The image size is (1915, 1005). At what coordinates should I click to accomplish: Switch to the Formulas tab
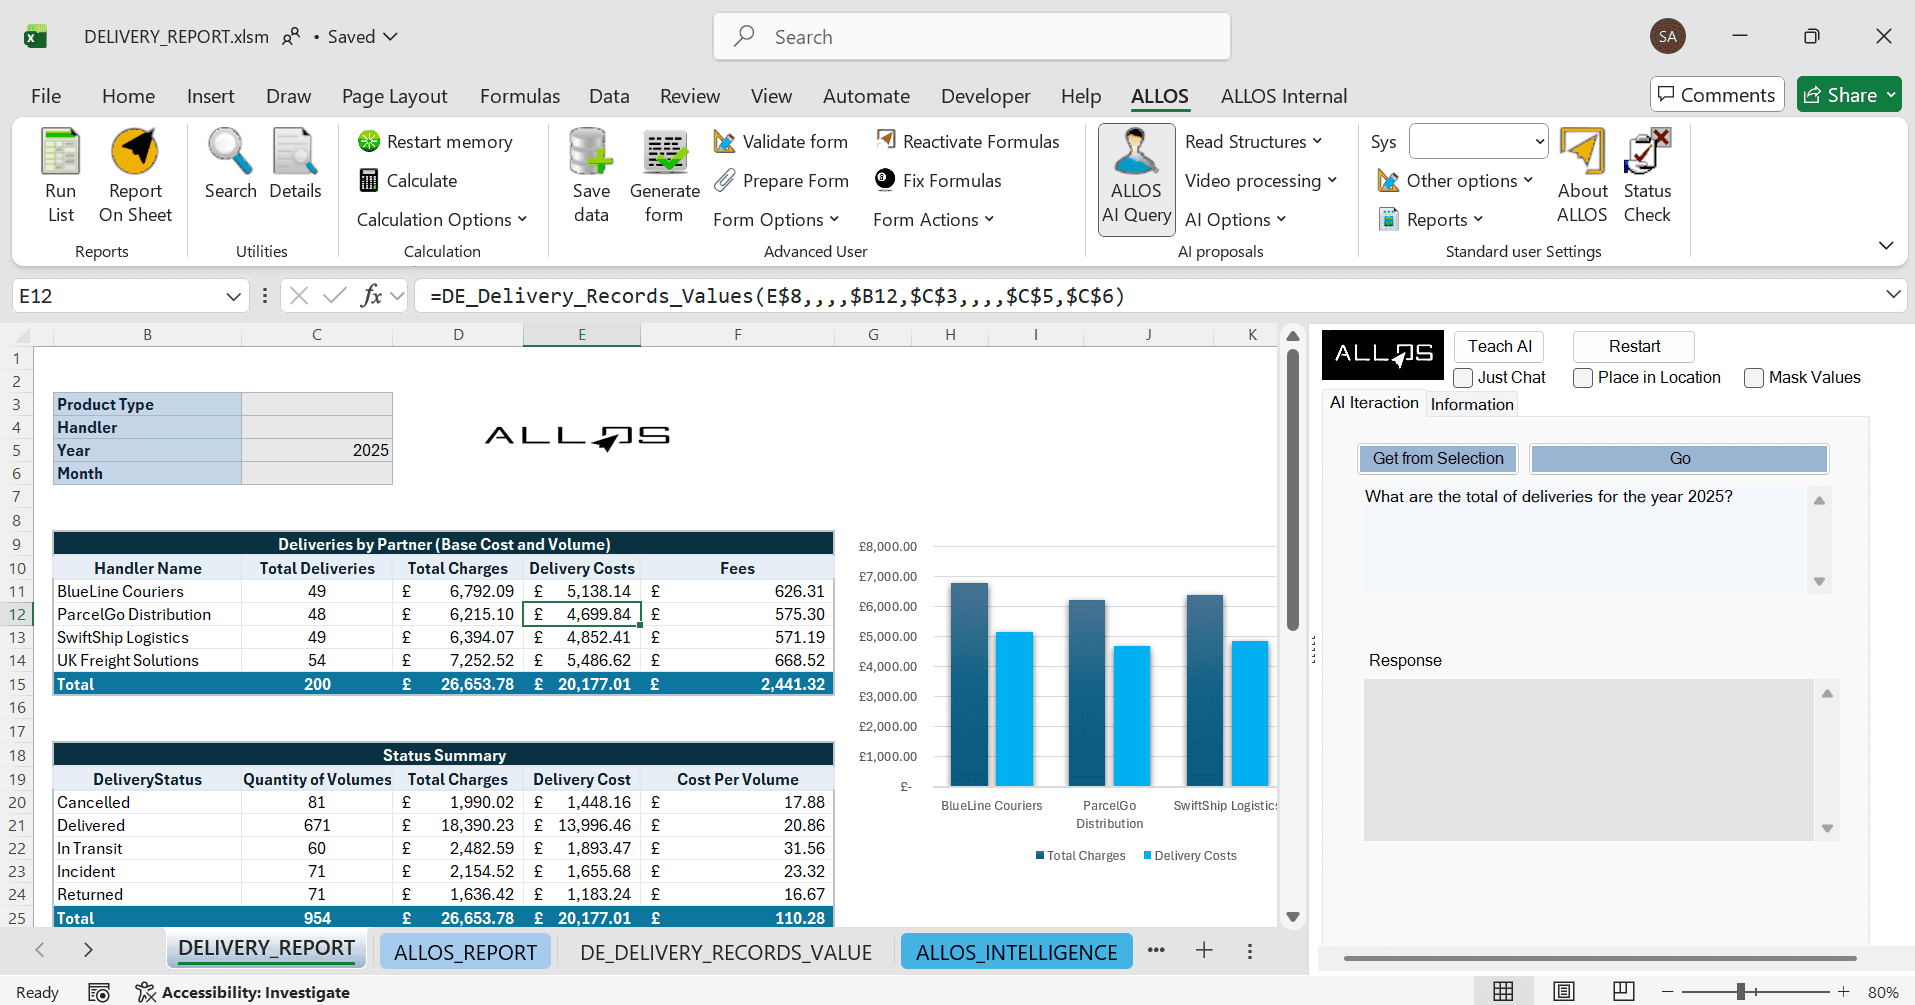coord(519,96)
